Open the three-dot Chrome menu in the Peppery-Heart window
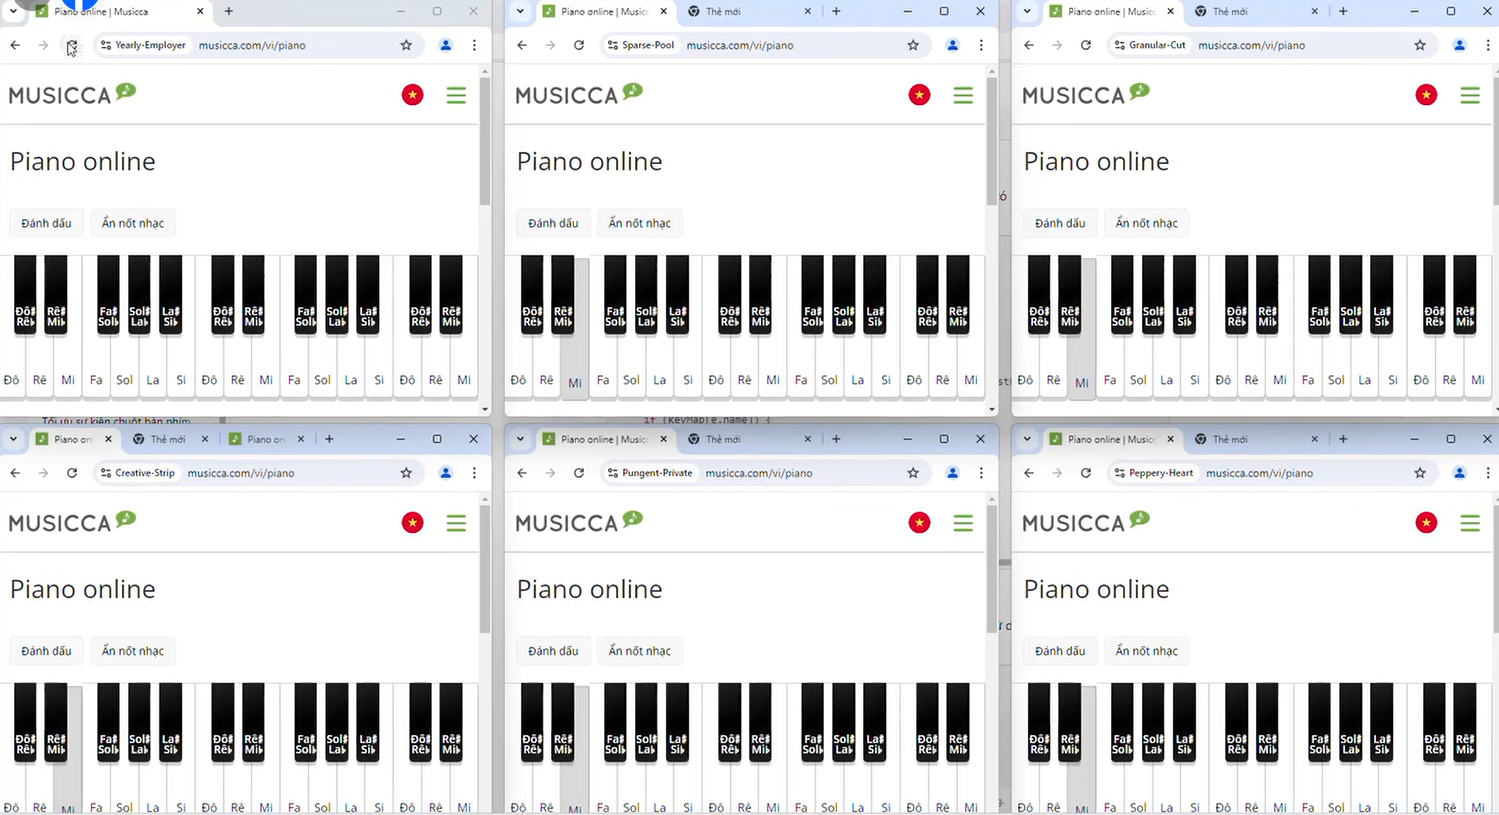1499x815 pixels. (1487, 473)
